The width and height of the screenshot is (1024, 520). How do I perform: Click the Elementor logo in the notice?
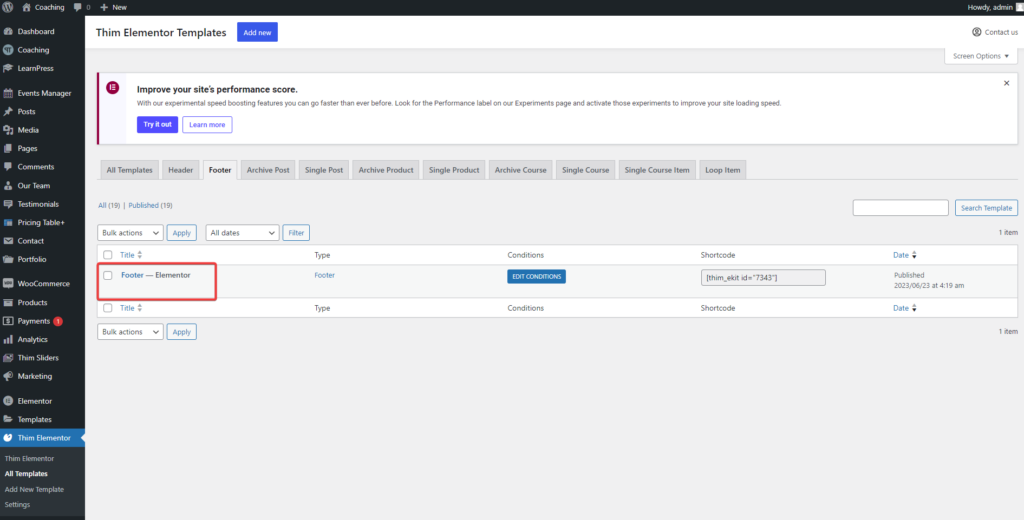(x=112, y=87)
